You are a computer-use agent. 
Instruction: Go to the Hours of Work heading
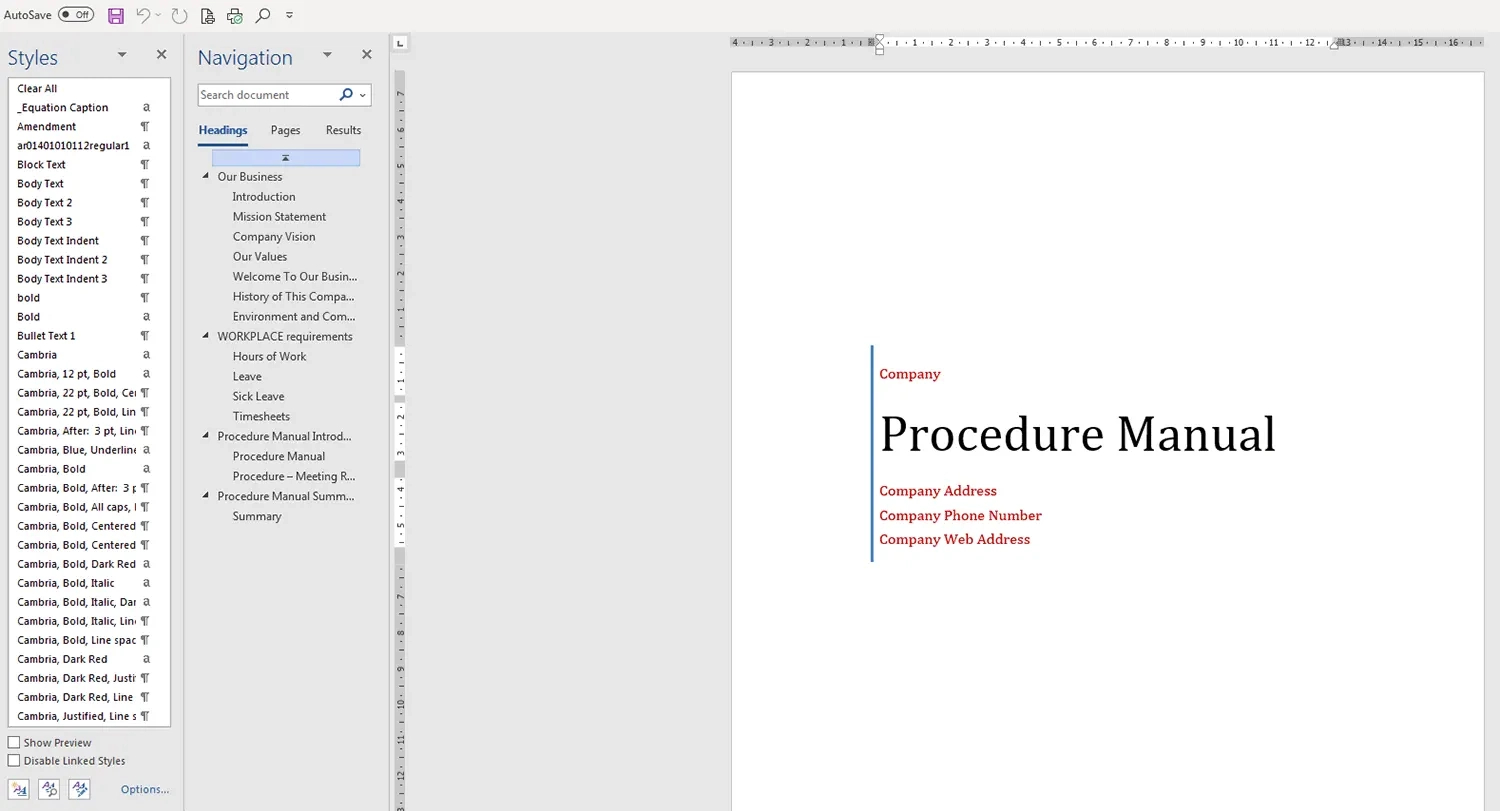tap(269, 357)
